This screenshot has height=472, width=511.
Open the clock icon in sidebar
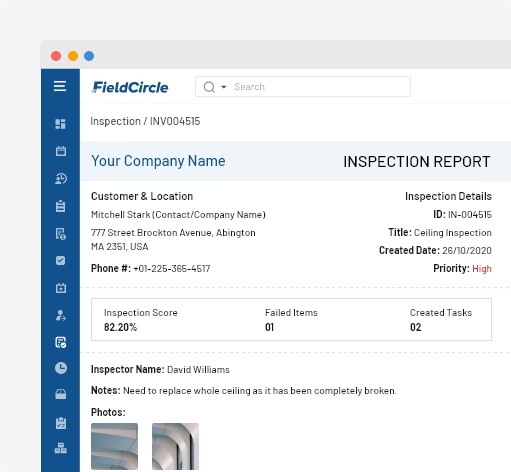[x=61, y=368]
